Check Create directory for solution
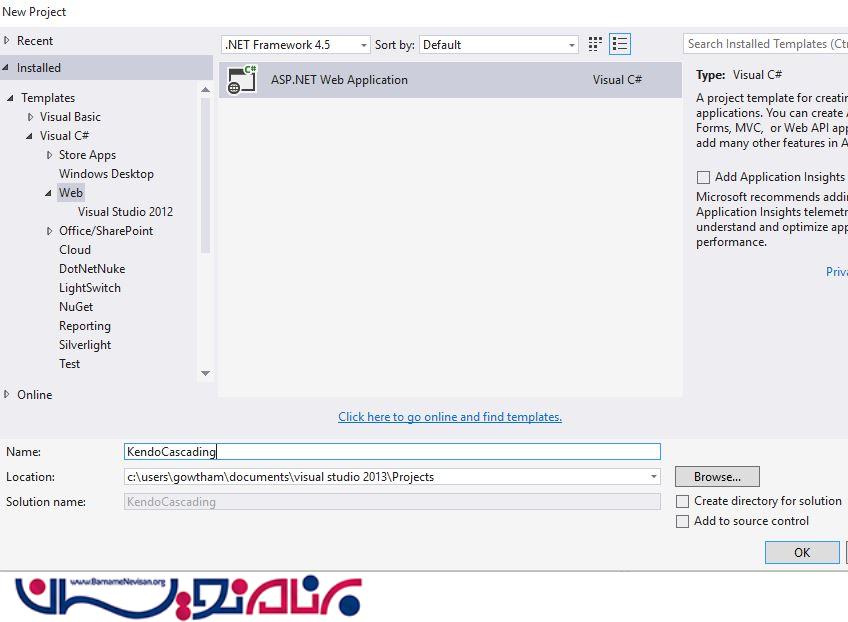 pos(683,501)
